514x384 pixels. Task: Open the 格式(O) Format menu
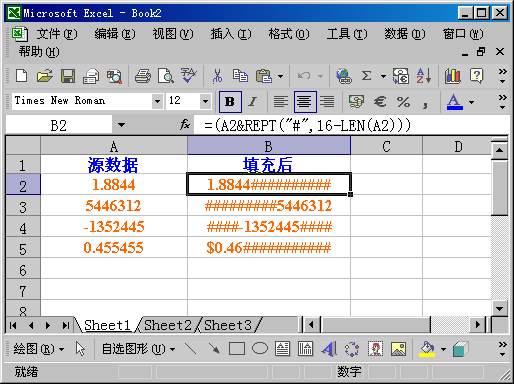click(289, 34)
